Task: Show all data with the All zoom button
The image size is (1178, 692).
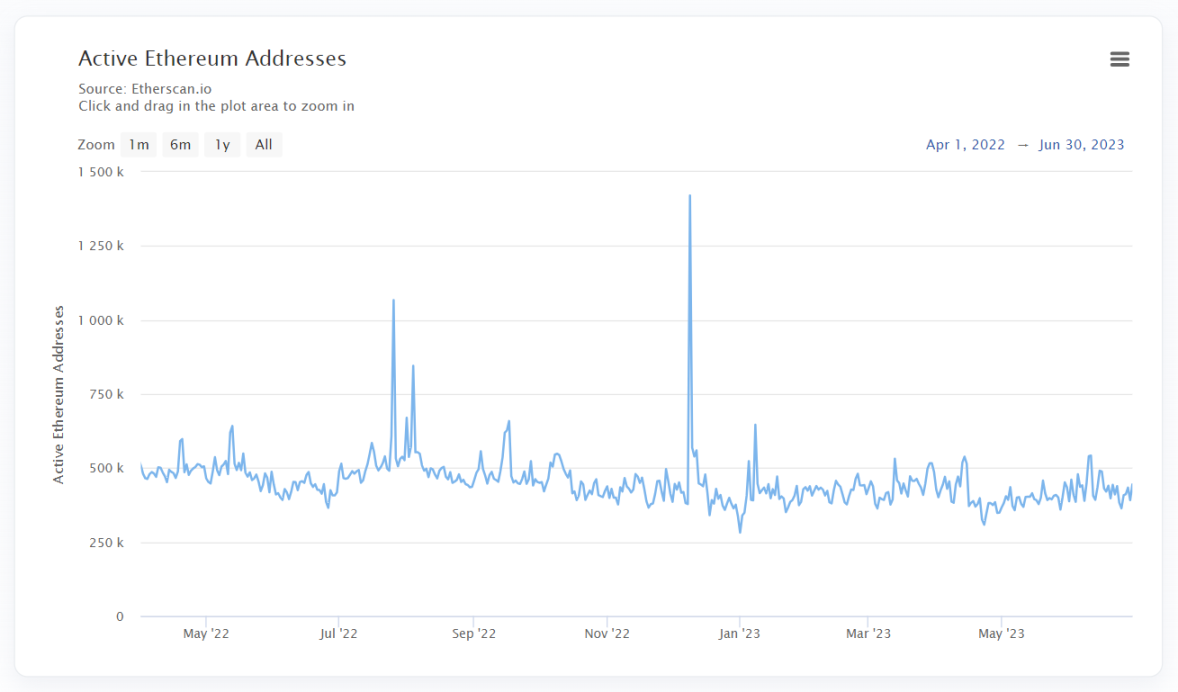Action: [x=263, y=145]
